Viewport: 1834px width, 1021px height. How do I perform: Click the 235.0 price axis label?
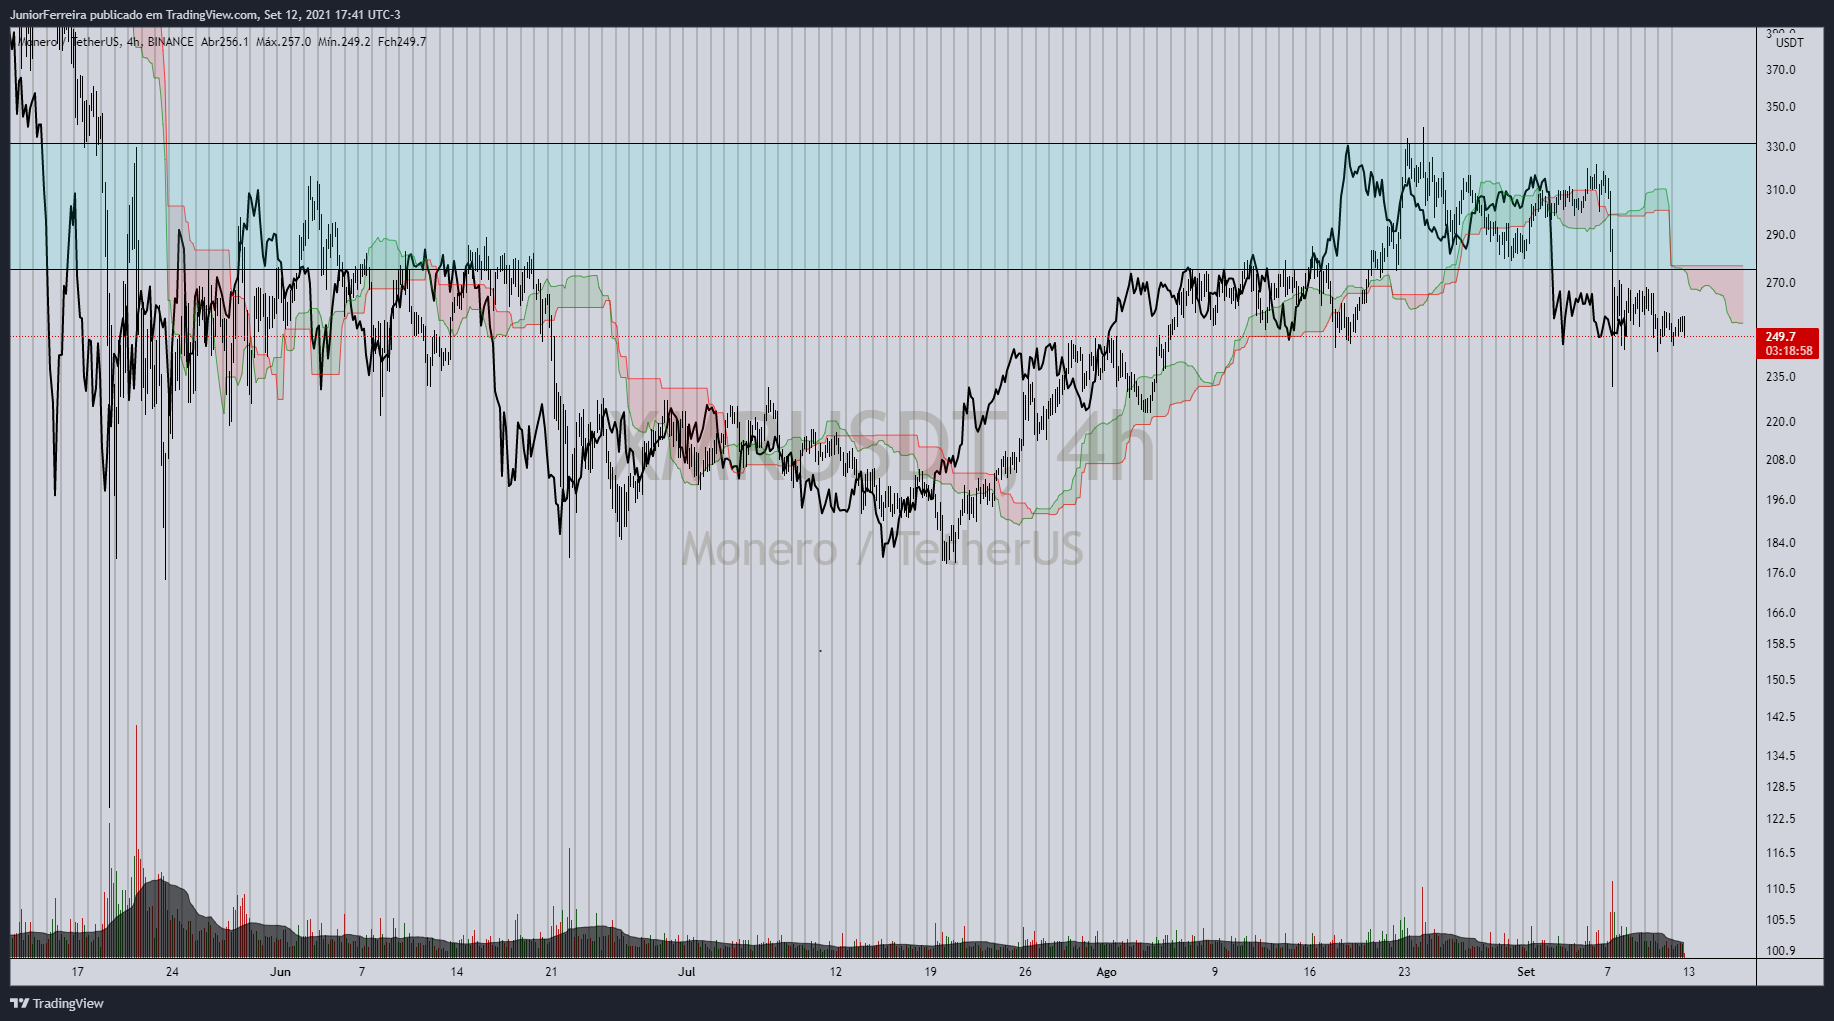pyautogui.click(x=1780, y=377)
